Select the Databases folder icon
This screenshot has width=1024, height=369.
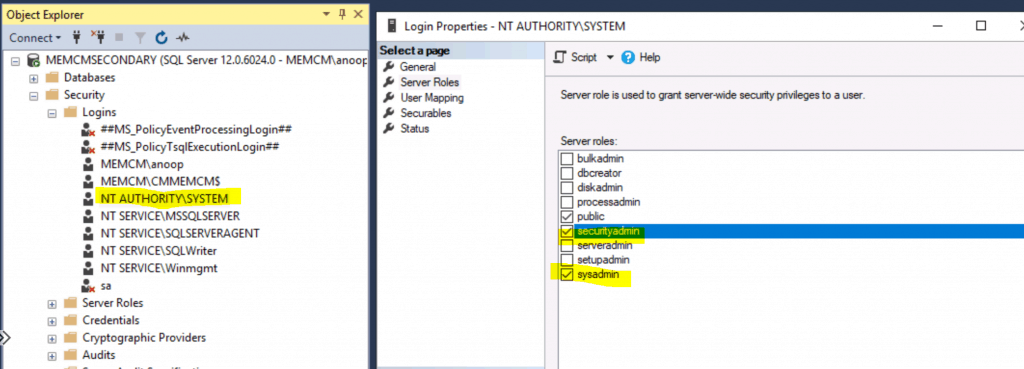point(52,78)
